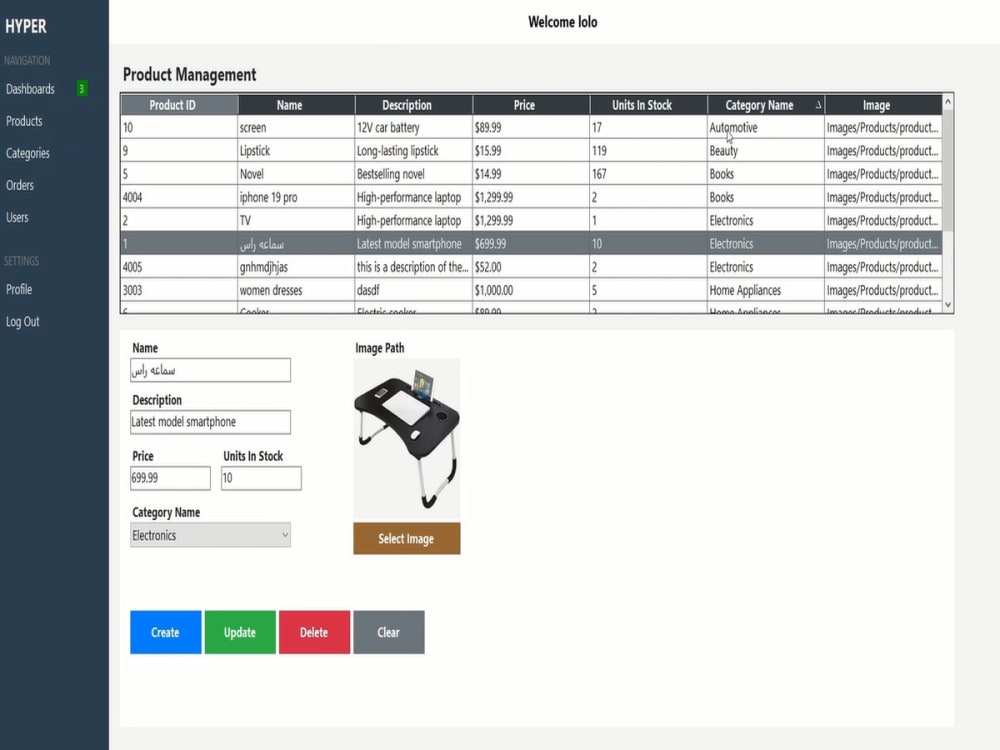Open Profile settings
The height and width of the screenshot is (750, 1000).
(x=19, y=290)
